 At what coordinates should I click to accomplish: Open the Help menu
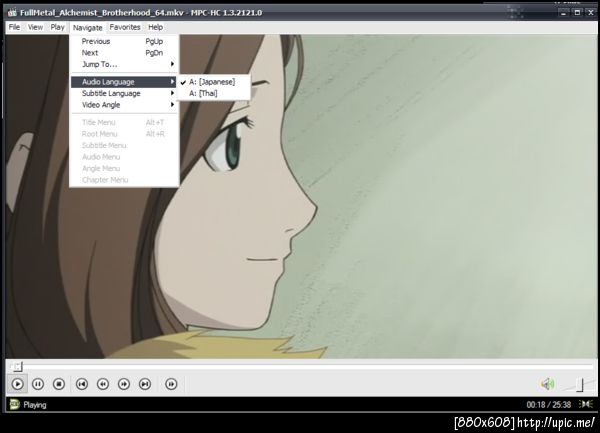(x=155, y=27)
